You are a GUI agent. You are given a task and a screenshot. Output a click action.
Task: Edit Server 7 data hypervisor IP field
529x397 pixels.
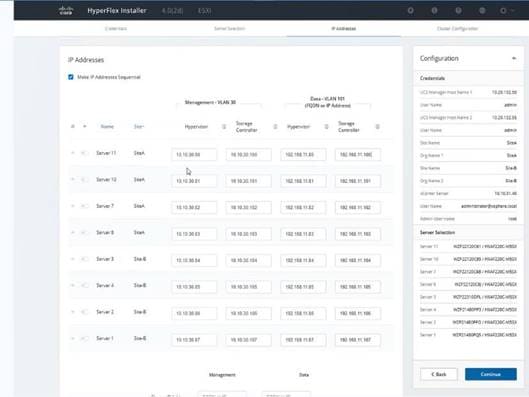303,207
